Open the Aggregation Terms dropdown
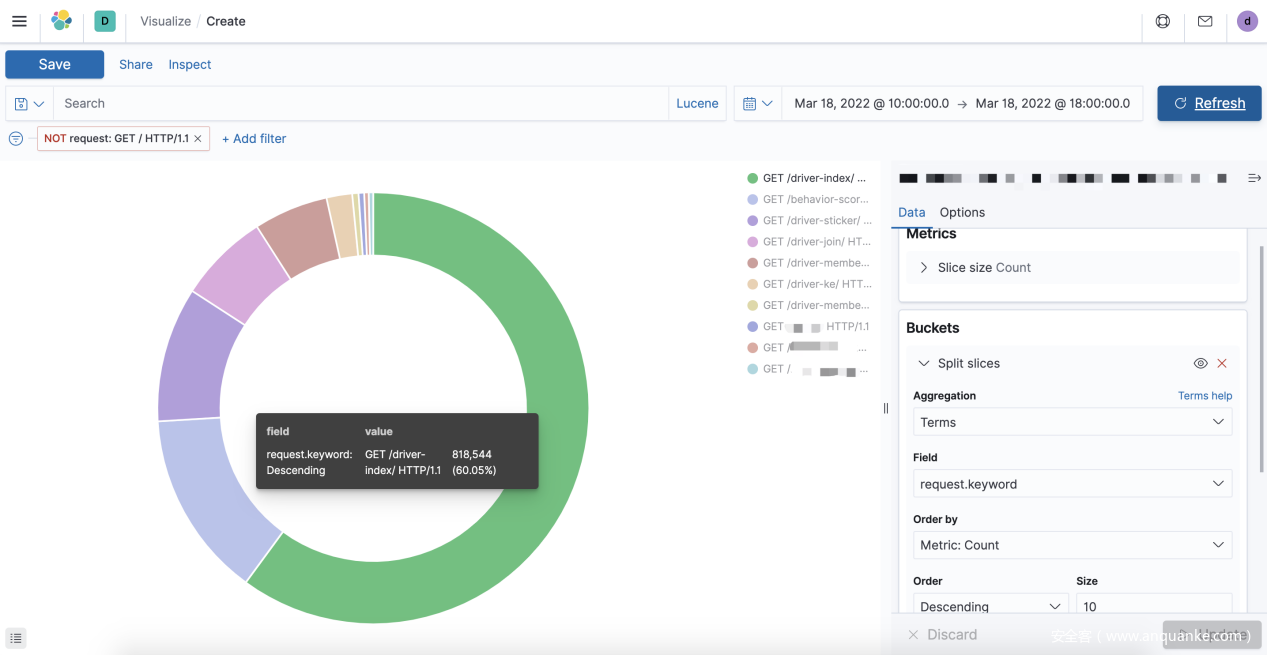The width and height of the screenshot is (1267, 655). coord(1071,422)
